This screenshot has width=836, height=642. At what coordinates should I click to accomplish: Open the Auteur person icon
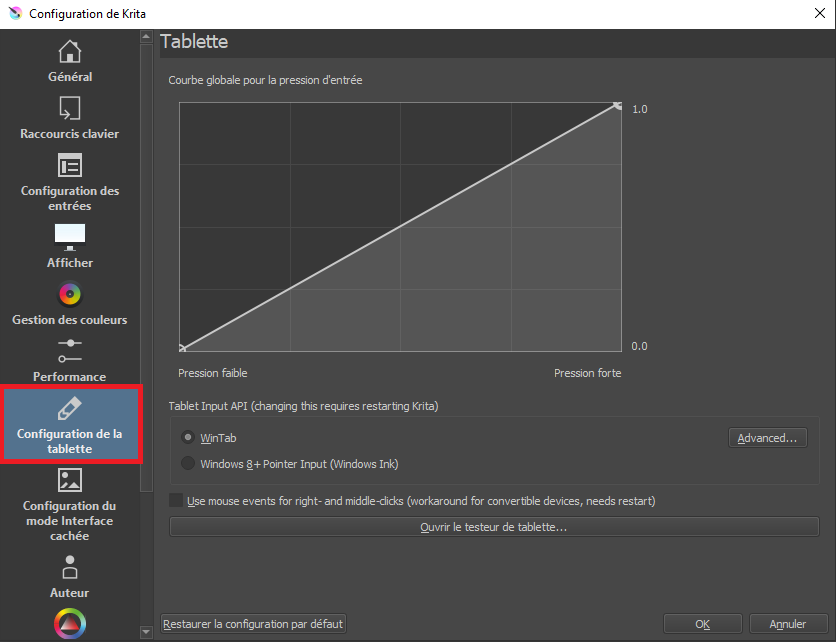pyautogui.click(x=70, y=567)
